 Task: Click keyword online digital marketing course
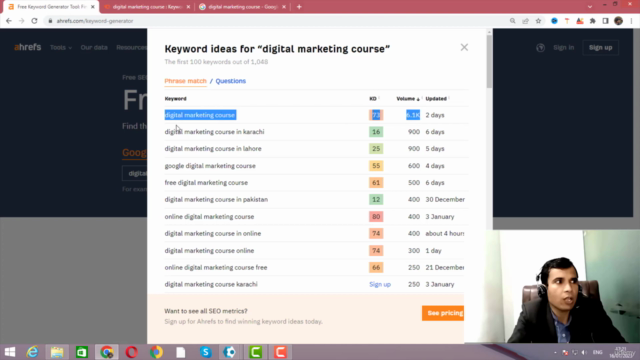click(x=209, y=216)
